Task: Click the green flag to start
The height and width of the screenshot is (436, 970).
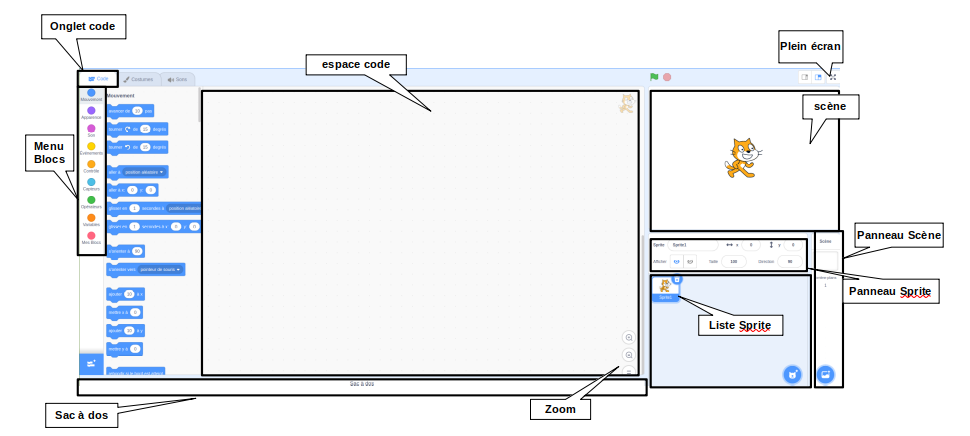Action: (654, 77)
